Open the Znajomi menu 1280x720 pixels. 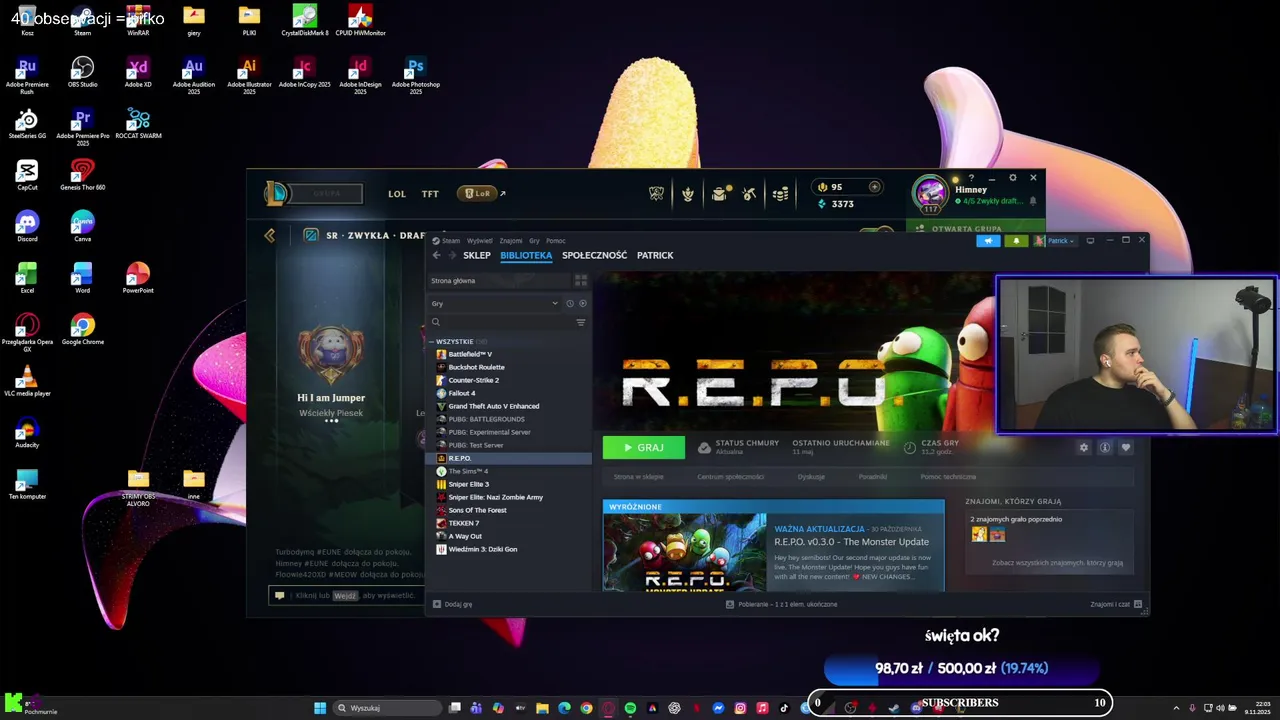click(510, 241)
